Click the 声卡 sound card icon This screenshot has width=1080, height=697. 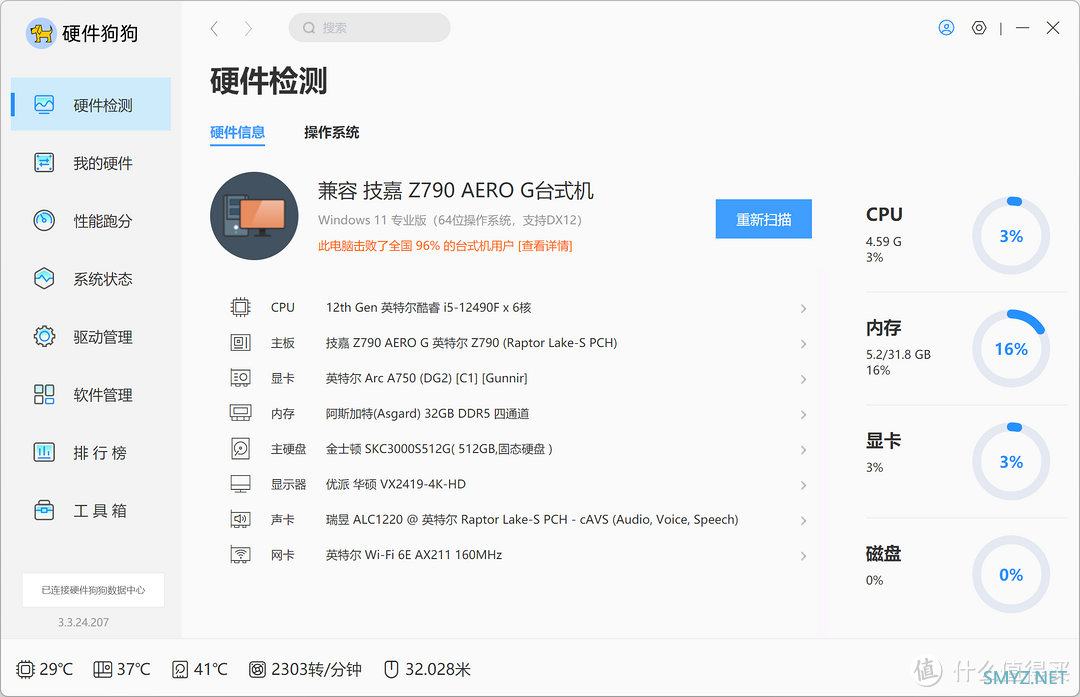pos(240,519)
